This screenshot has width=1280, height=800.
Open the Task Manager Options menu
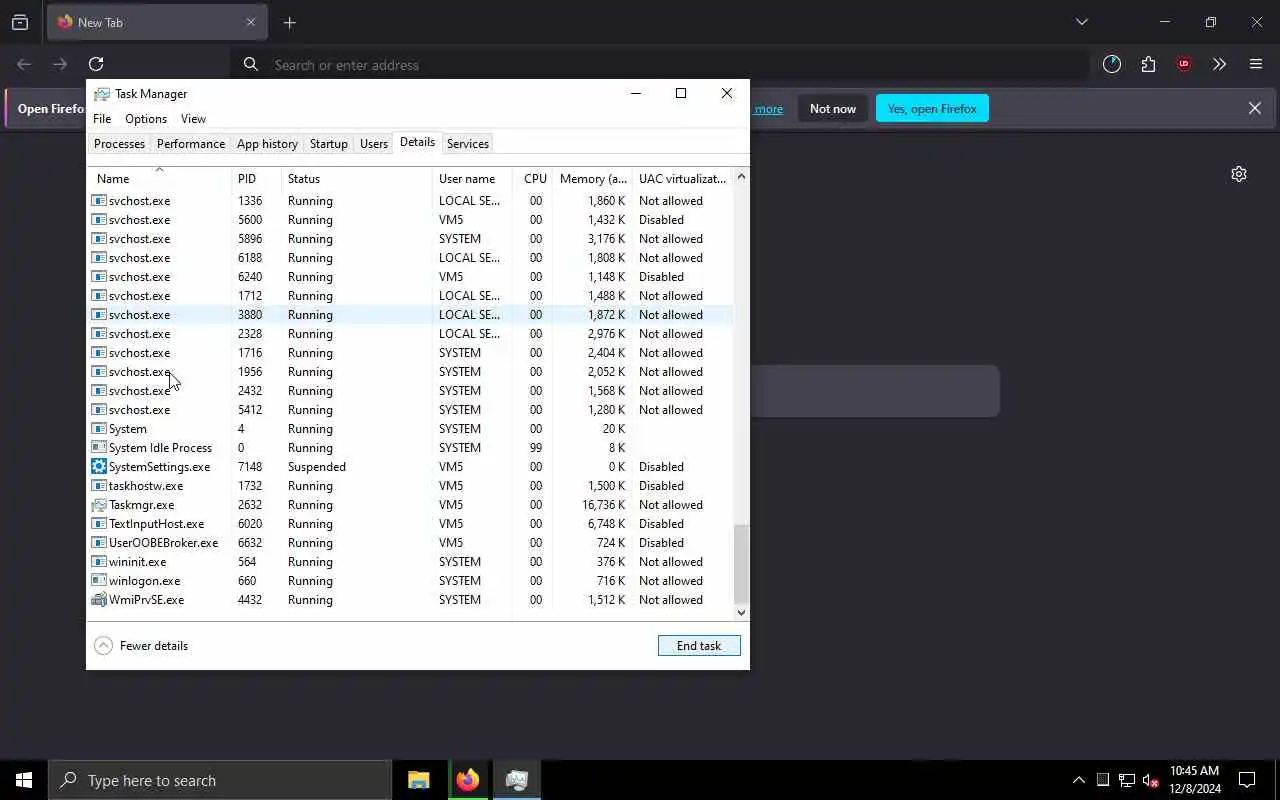pos(146,118)
